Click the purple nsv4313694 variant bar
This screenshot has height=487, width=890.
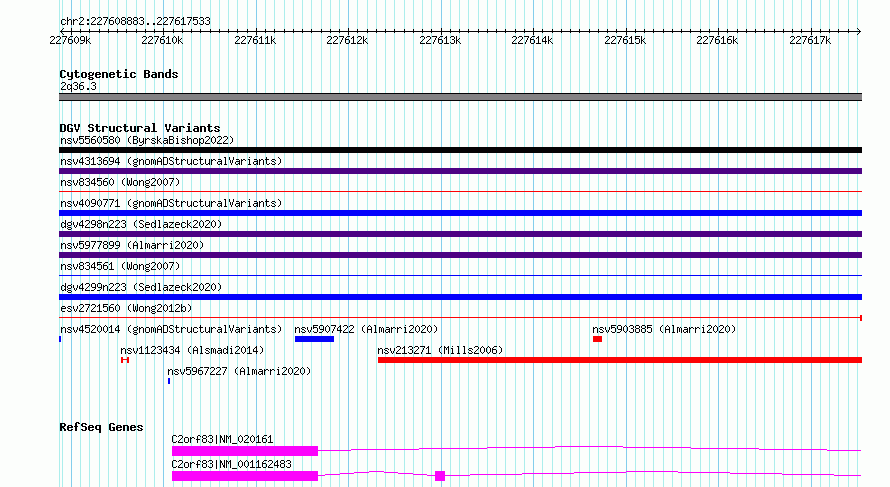point(460,171)
